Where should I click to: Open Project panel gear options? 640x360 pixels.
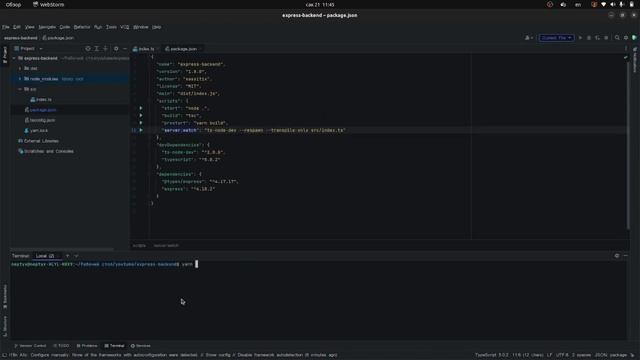(x=116, y=49)
